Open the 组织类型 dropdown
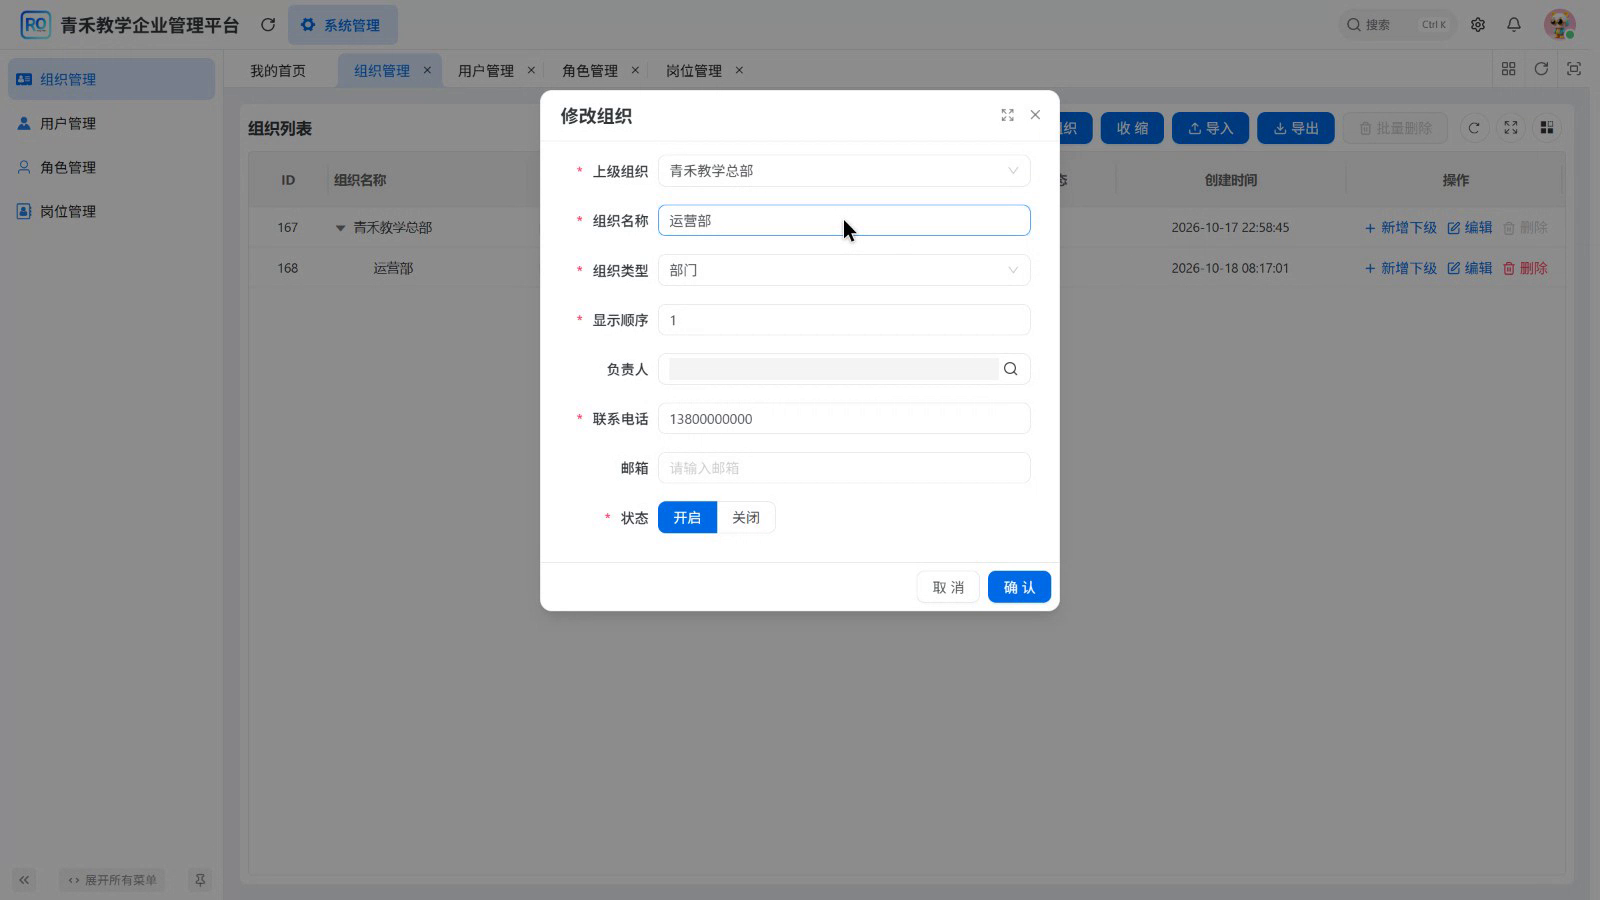 click(x=844, y=270)
